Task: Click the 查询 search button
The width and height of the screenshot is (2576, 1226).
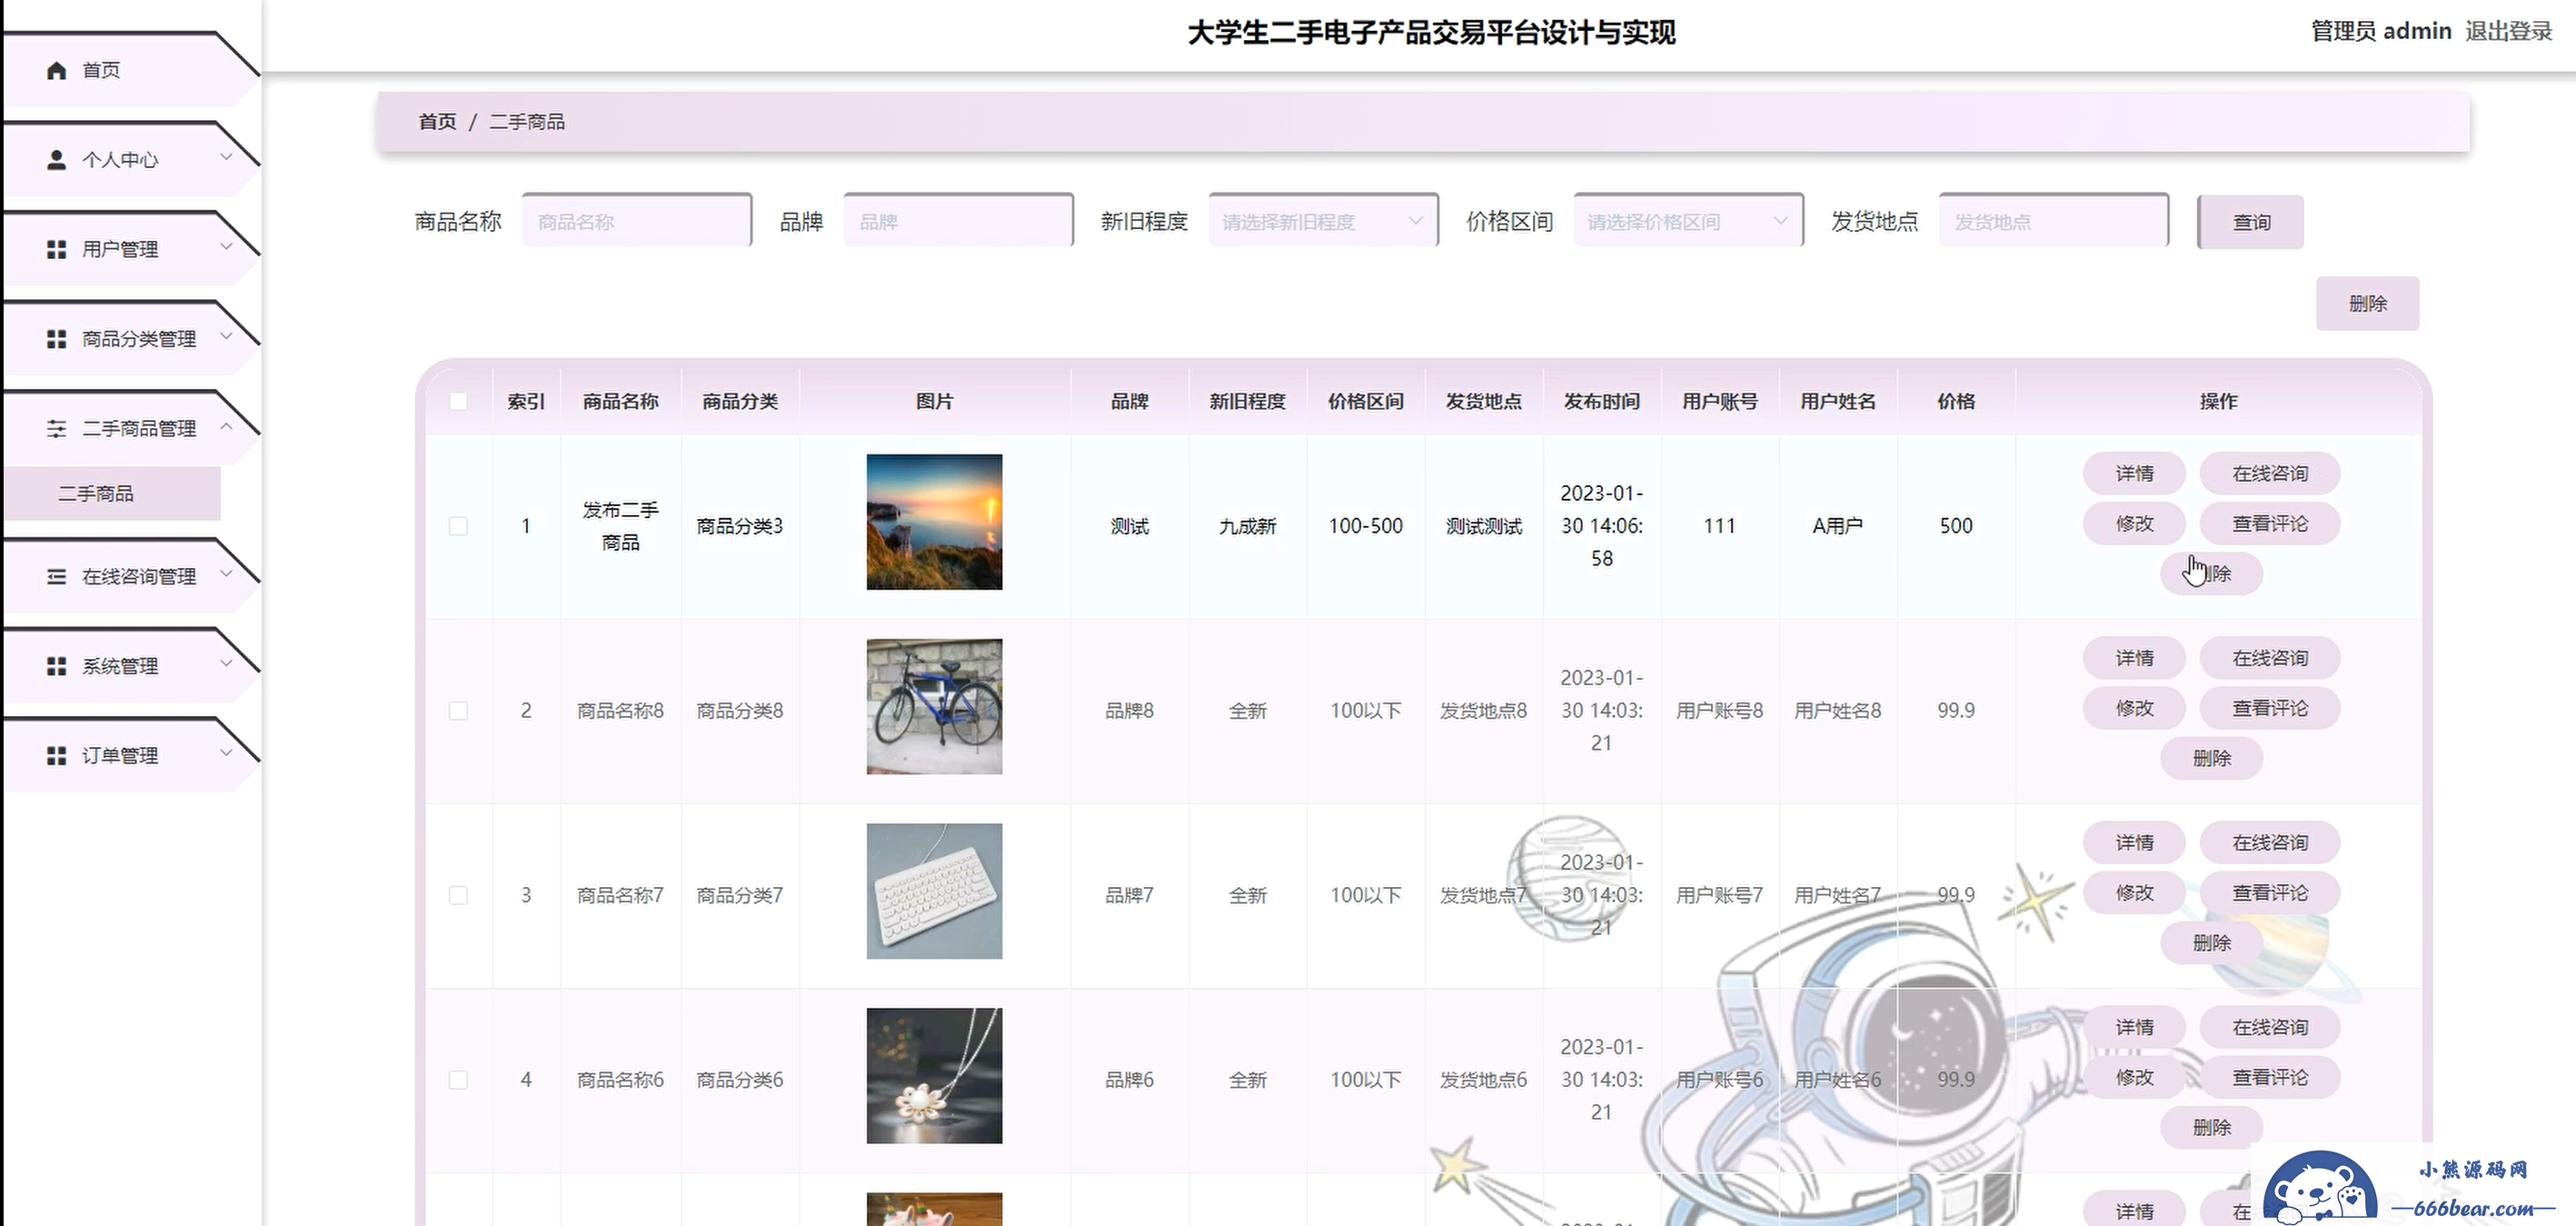Action: (2251, 222)
